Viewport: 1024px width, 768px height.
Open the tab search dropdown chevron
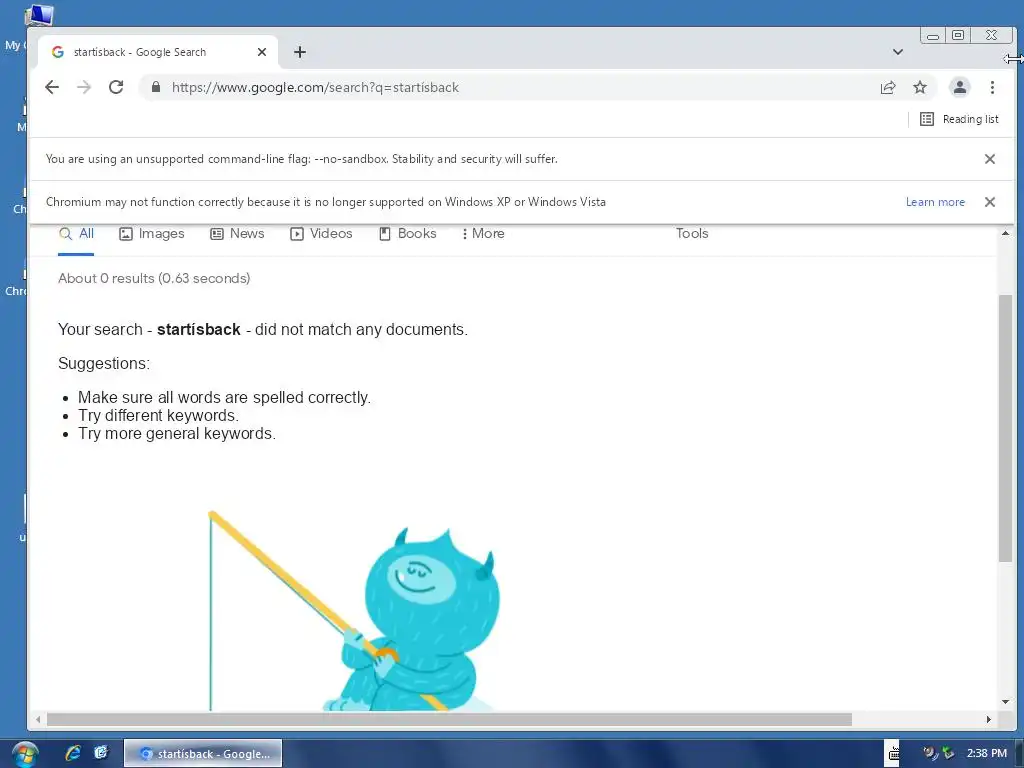tap(897, 52)
